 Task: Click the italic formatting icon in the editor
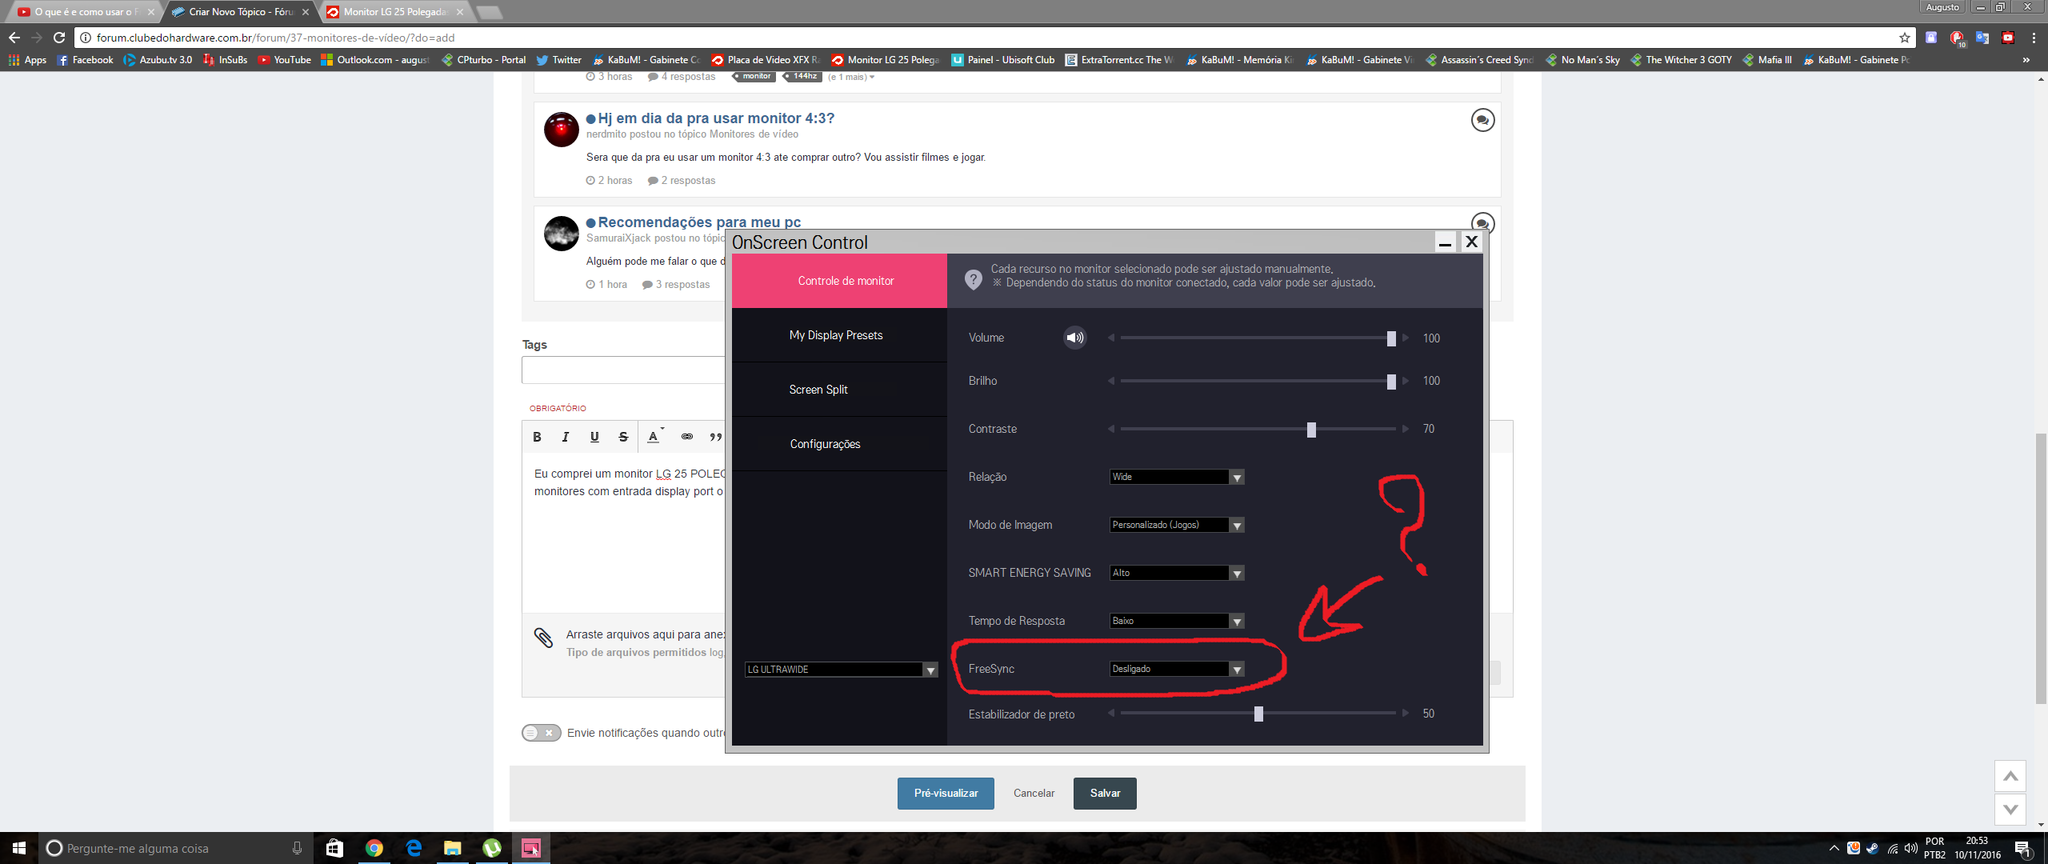coord(565,437)
